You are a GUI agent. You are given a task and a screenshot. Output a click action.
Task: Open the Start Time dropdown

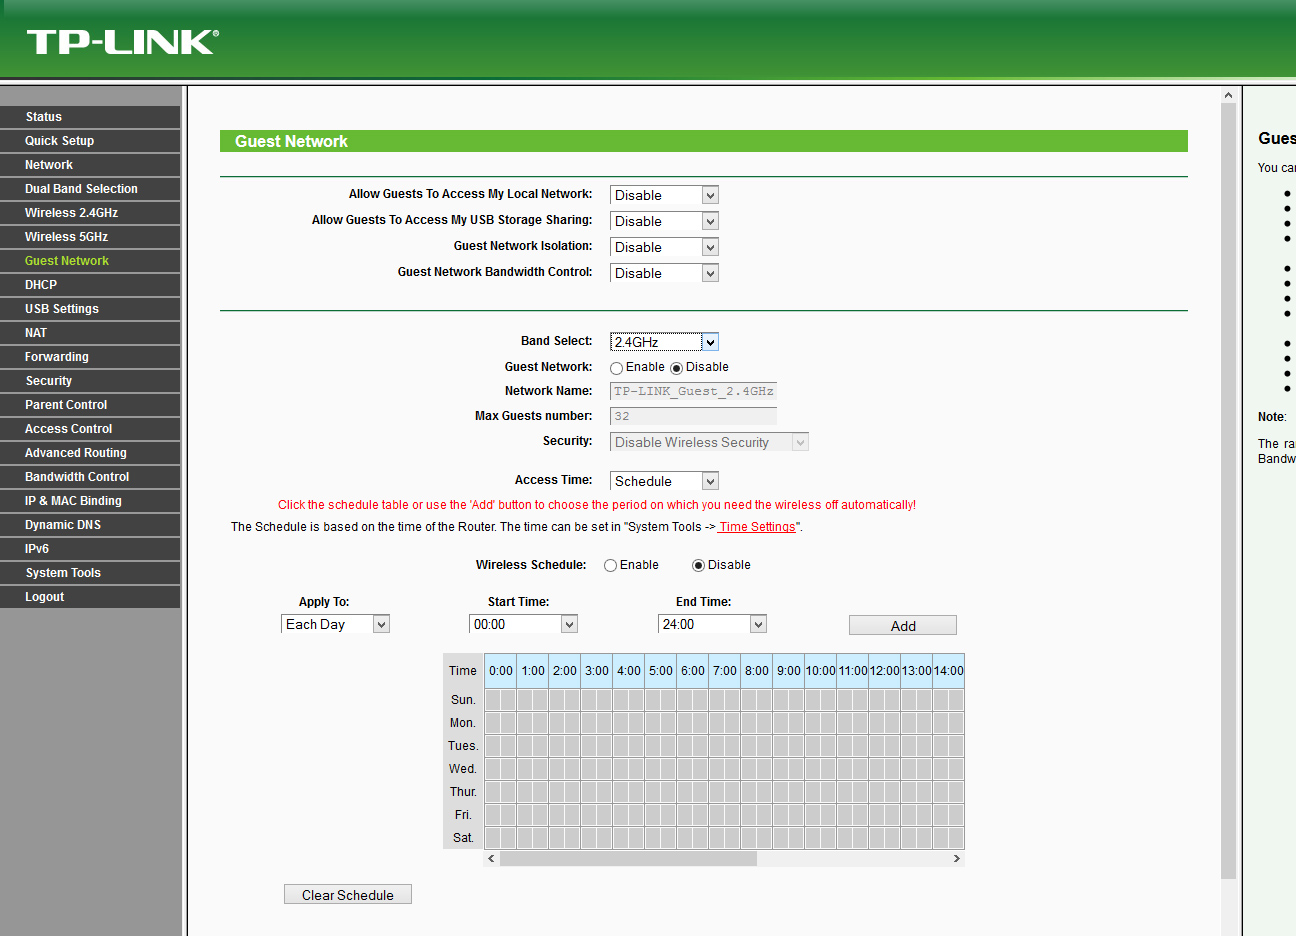(x=523, y=624)
